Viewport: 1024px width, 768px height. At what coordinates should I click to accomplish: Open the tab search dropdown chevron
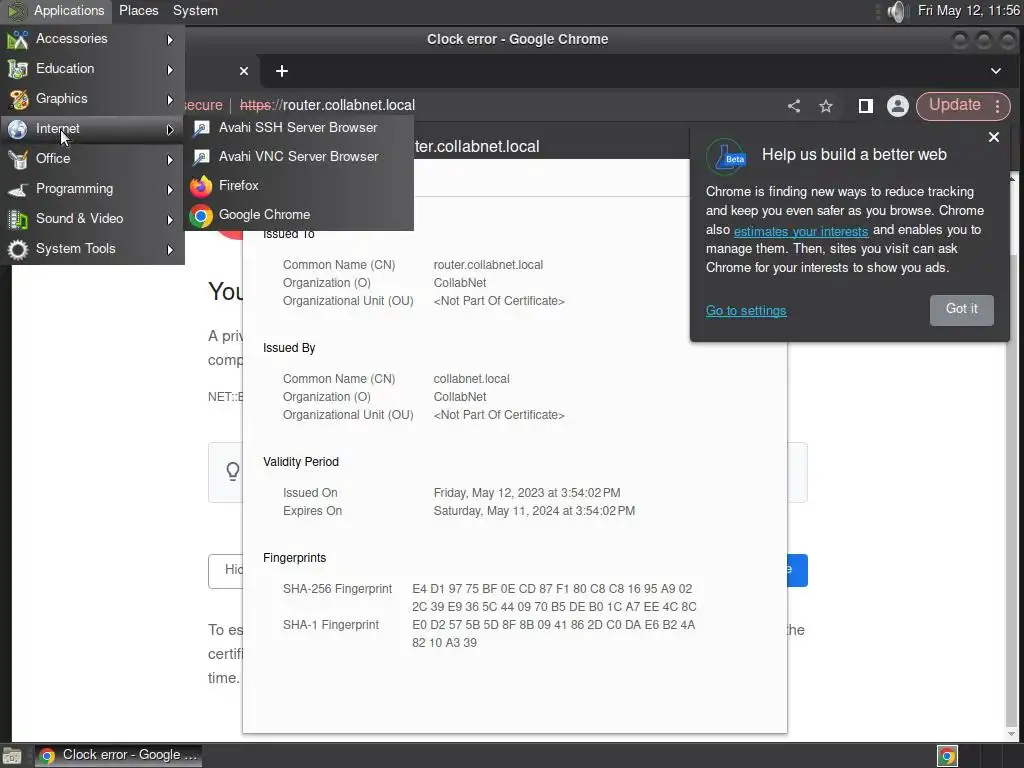click(995, 71)
